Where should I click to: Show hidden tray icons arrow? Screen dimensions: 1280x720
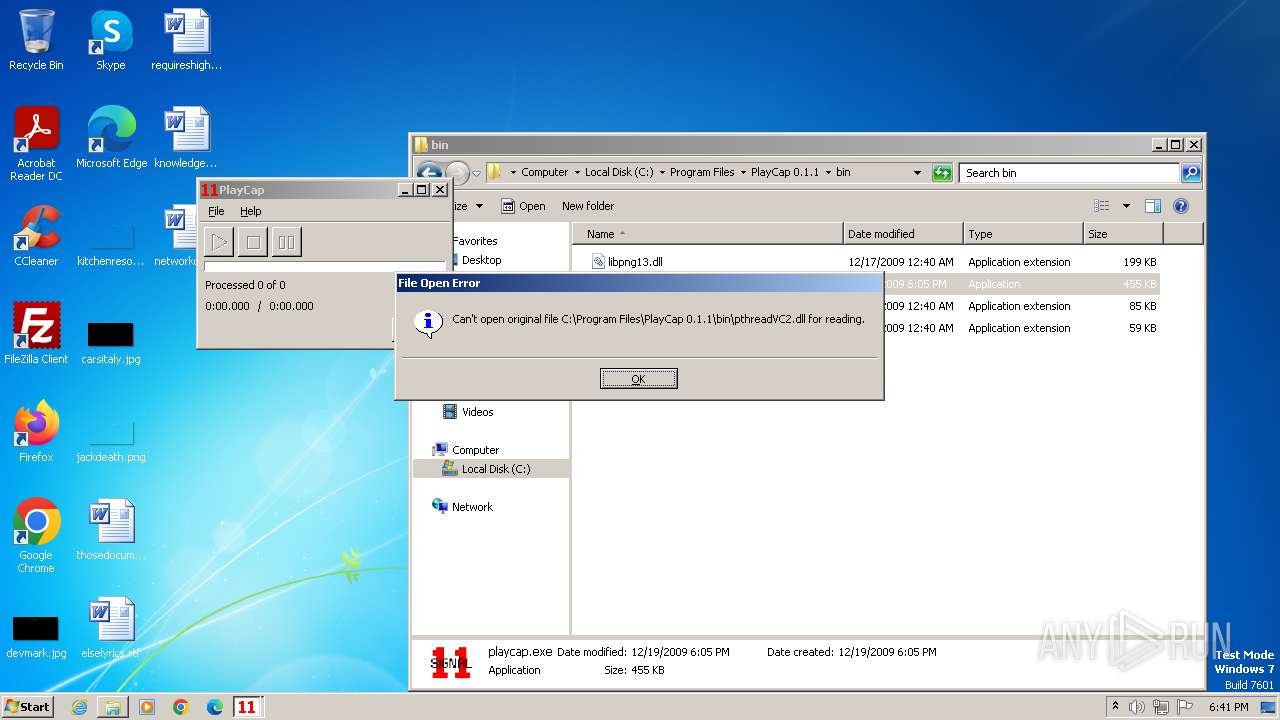1116,707
